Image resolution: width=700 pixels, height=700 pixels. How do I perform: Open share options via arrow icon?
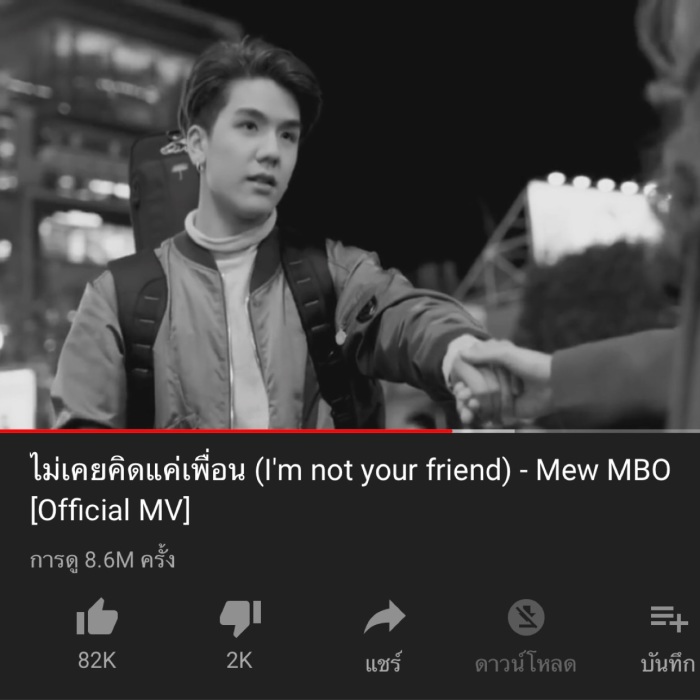pyautogui.click(x=384, y=617)
